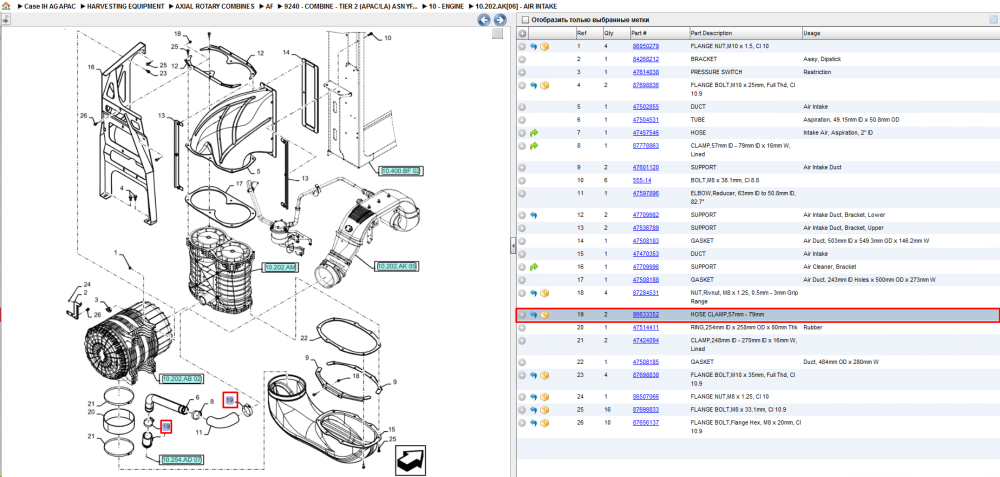Click package icon for part 86507066
The height and width of the screenshot is (477, 1000).
(545, 397)
